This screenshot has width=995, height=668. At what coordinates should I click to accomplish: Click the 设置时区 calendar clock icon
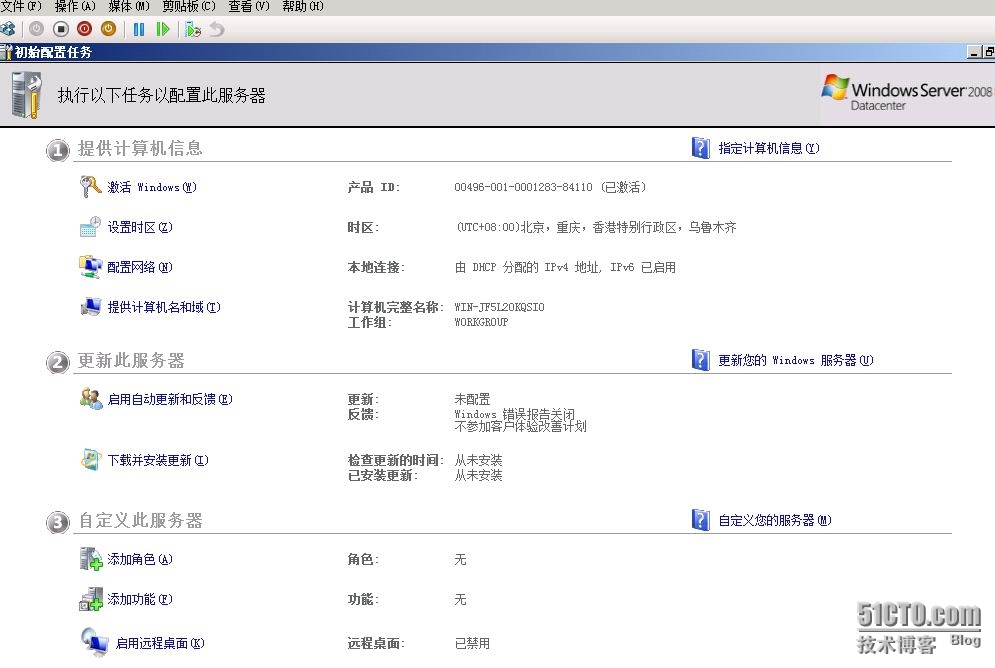click(90, 226)
